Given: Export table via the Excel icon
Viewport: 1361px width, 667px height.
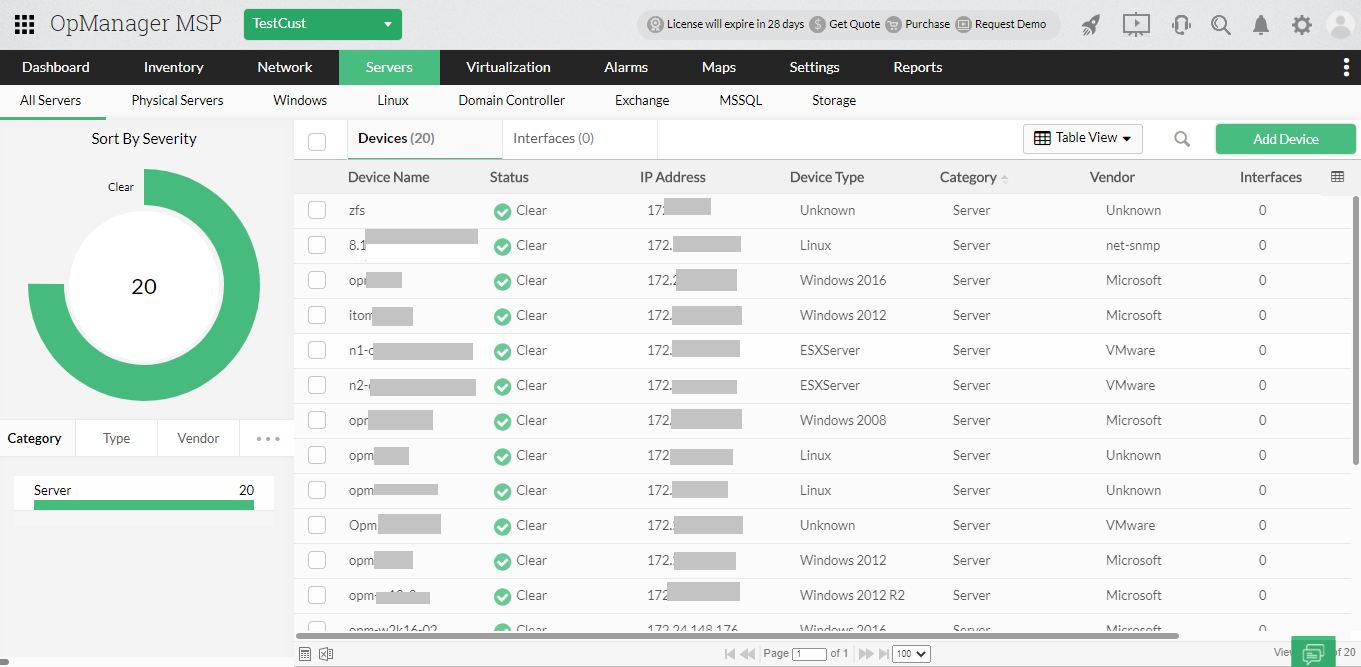Looking at the screenshot, I should pos(325,654).
